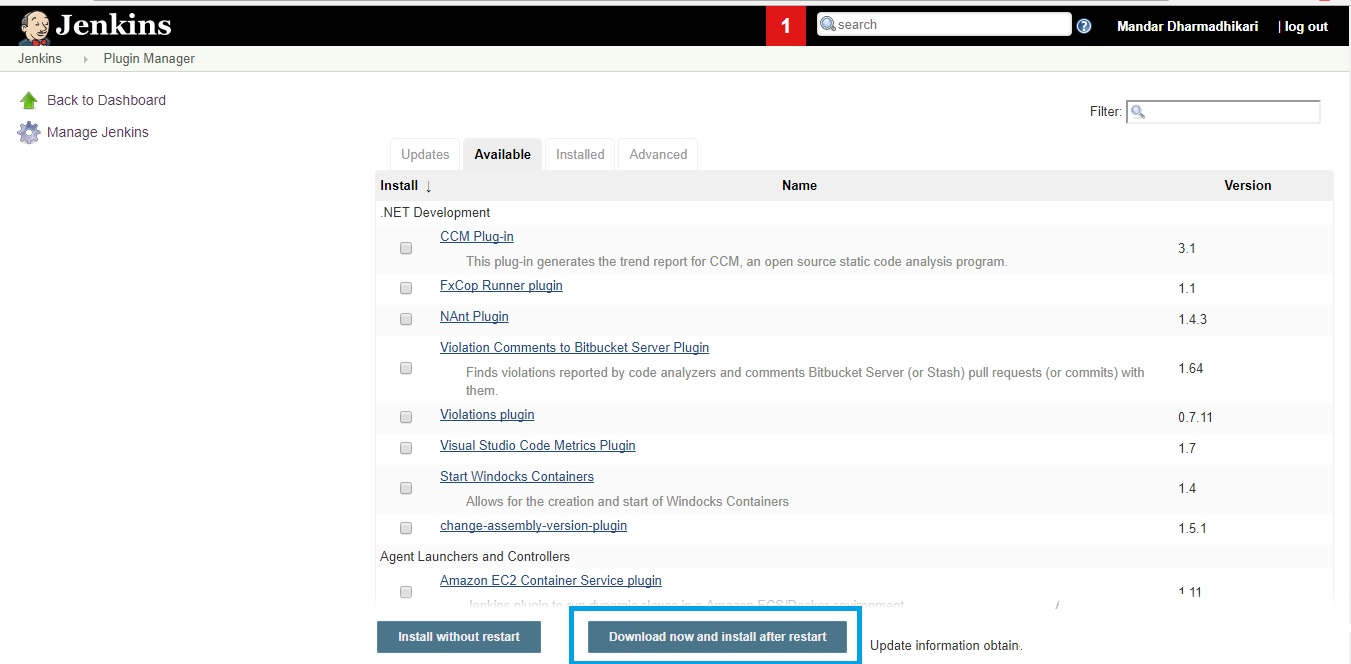Click the Jenkins butler logo icon
This screenshot has width=1351, height=664.
(x=35, y=27)
